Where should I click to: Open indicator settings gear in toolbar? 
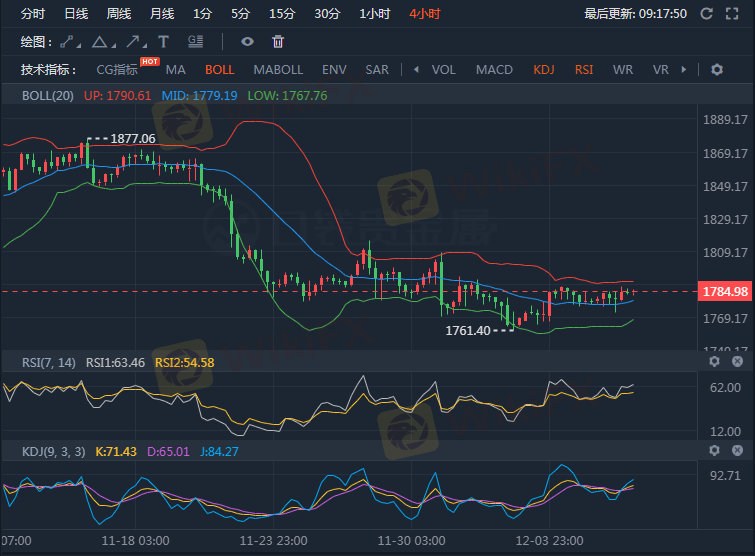pos(717,70)
